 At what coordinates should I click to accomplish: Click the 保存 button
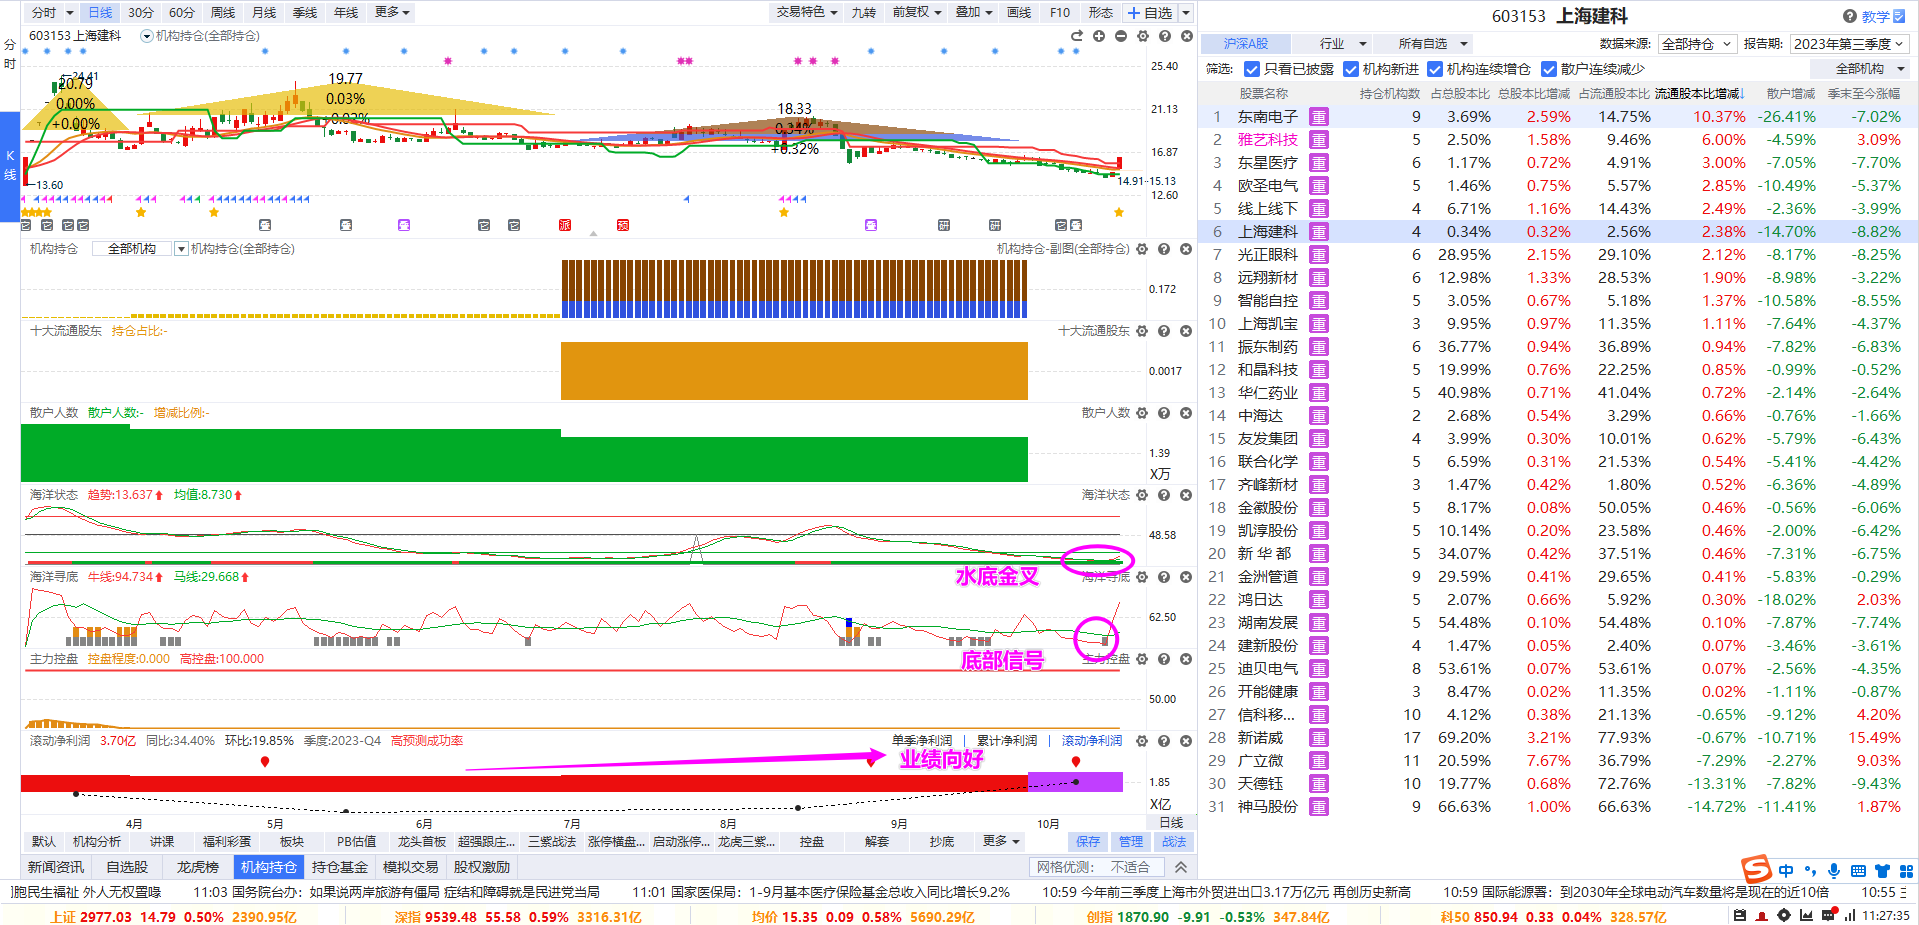(x=1088, y=842)
